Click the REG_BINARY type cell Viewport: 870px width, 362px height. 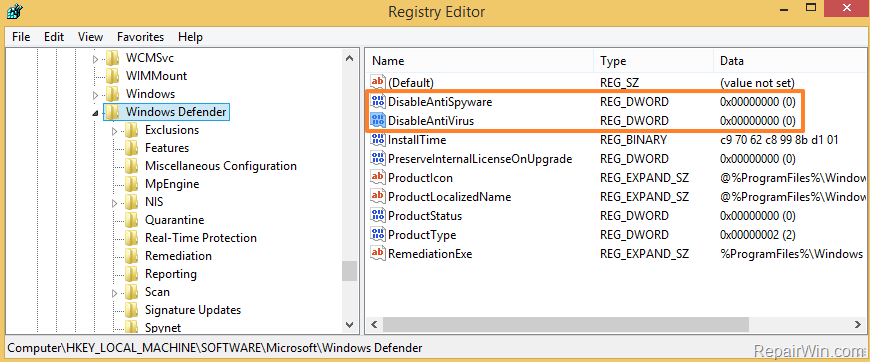pos(634,140)
